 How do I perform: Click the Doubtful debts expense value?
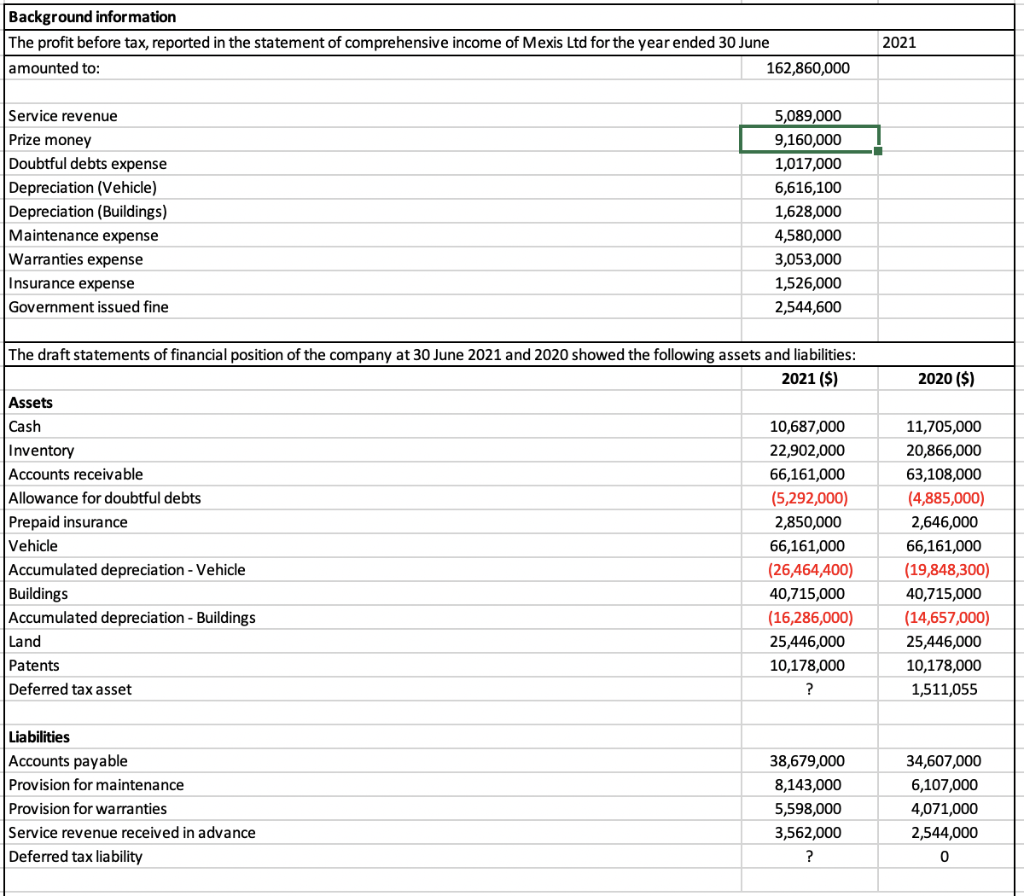pos(808,164)
